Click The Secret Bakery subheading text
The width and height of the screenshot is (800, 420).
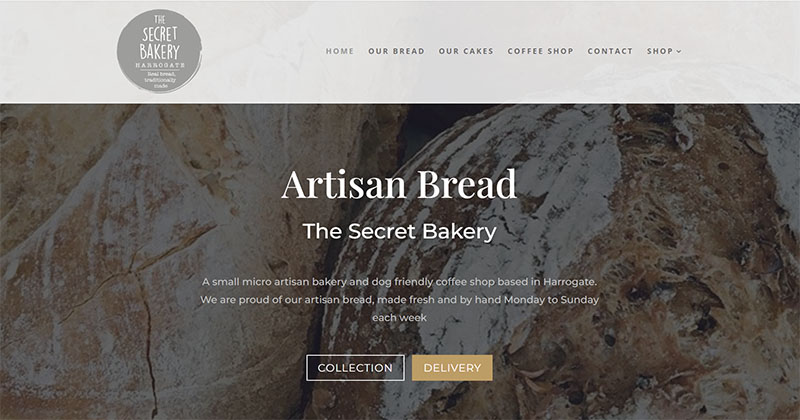[399, 231]
